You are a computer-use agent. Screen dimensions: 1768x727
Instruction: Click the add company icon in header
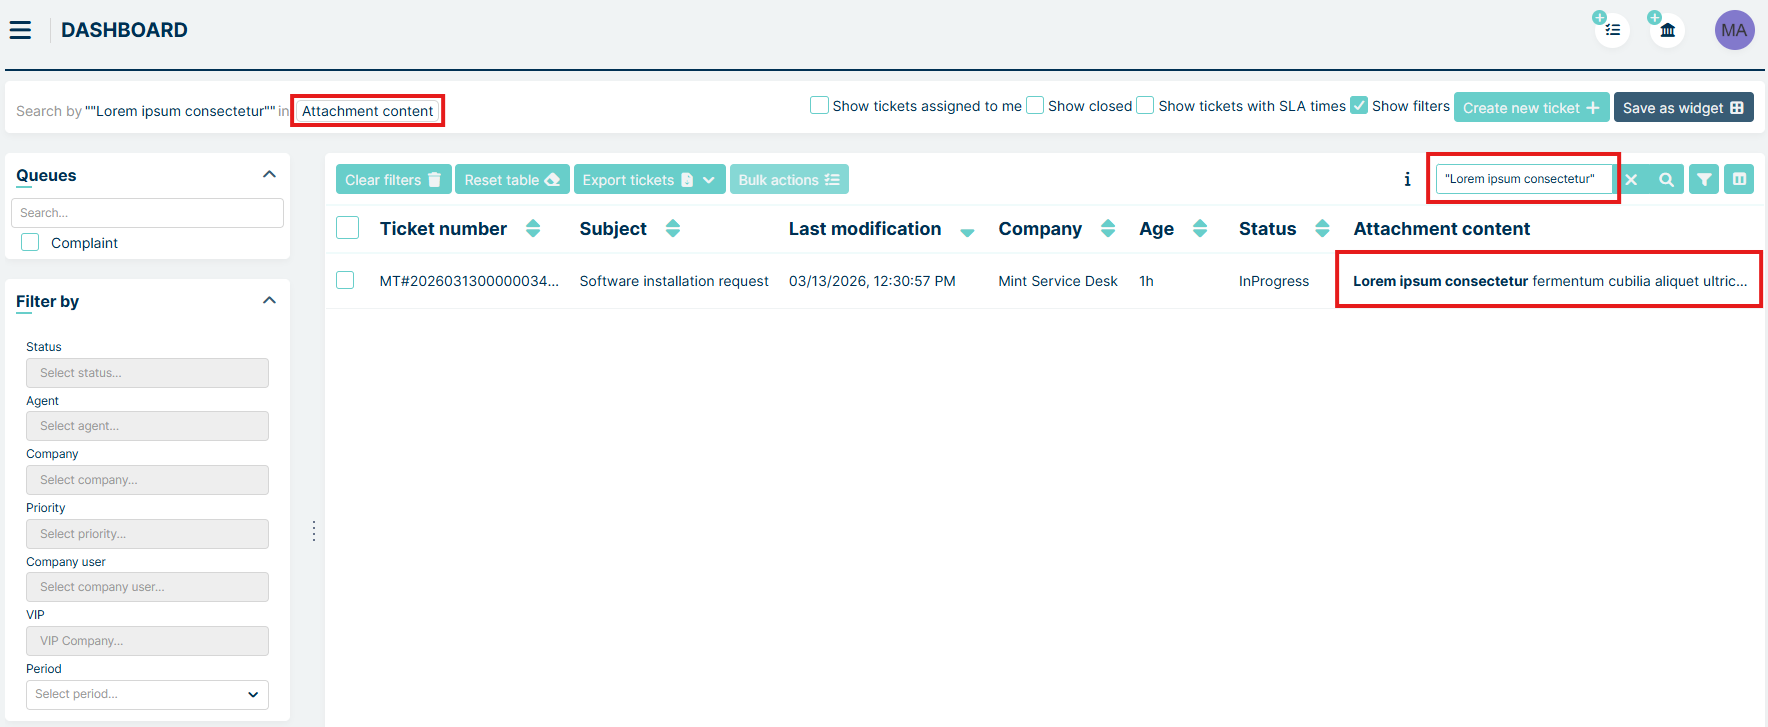tap(1667, 30)
